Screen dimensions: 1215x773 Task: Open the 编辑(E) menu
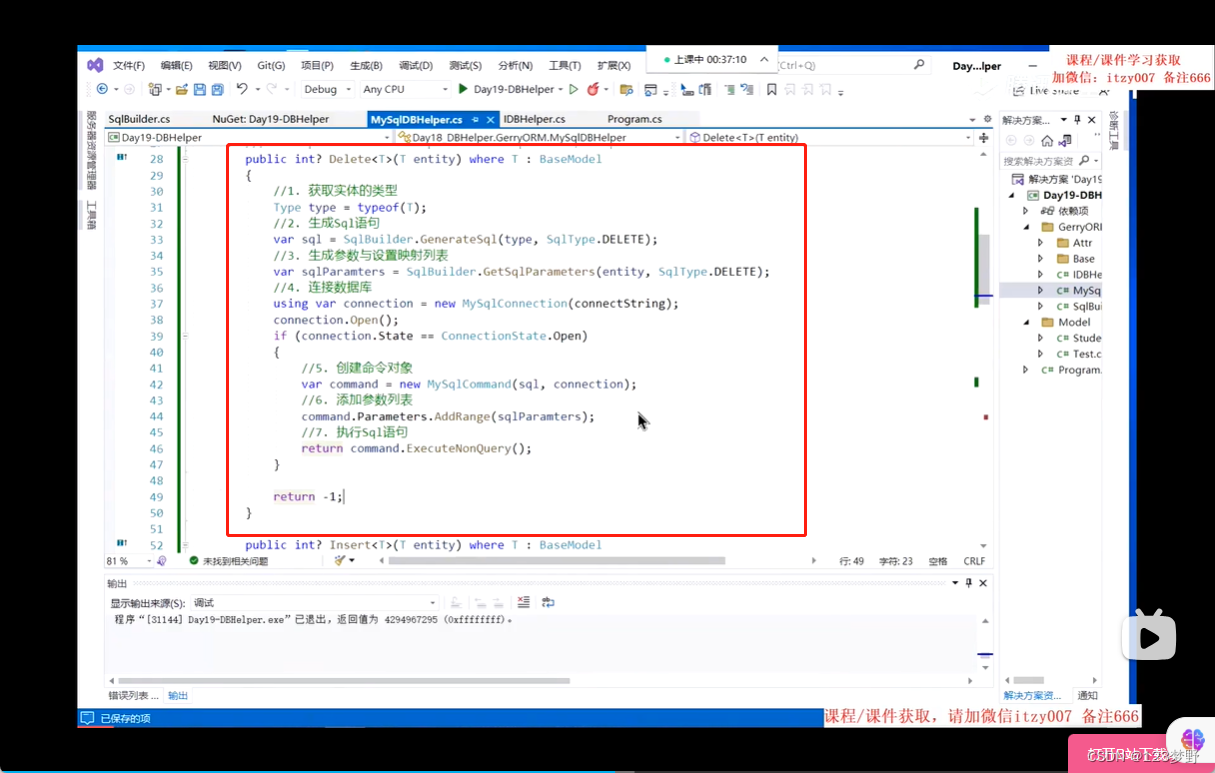pyautogui.click(x=177, y=65)
